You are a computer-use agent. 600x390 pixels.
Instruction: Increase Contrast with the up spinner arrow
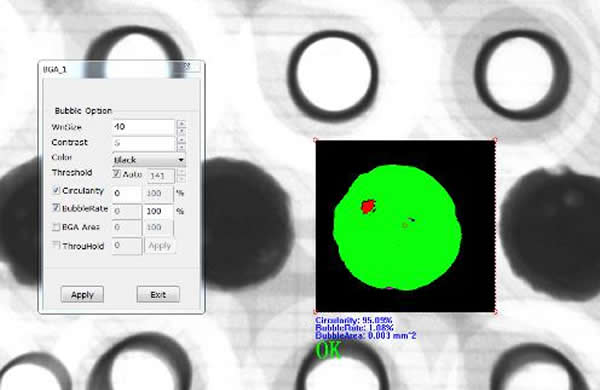[181, 140]
